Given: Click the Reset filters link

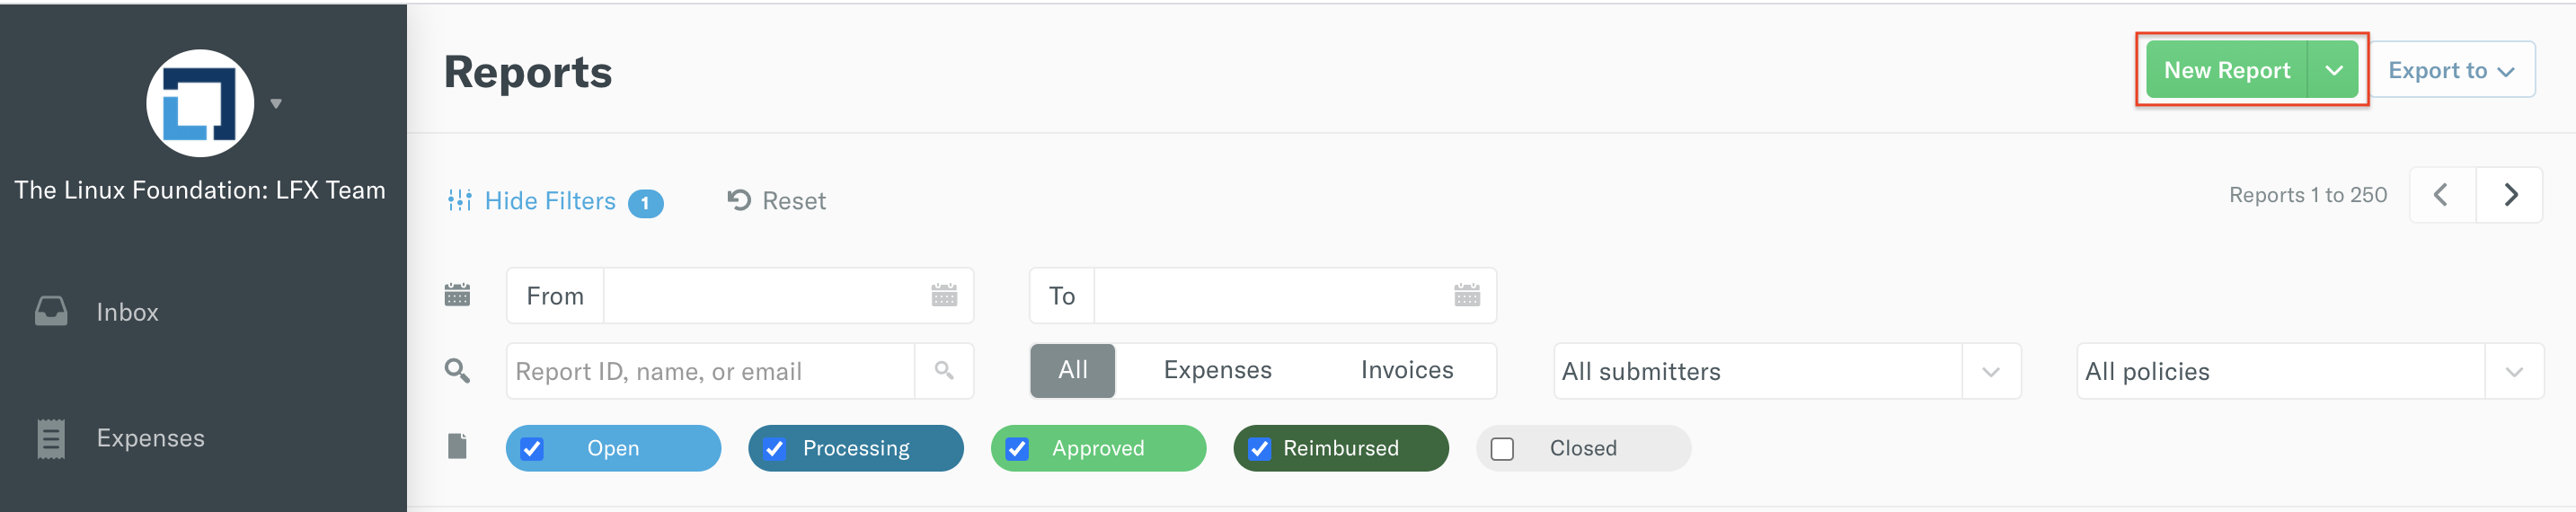Looking at the screenshot, I should point(777,201).
